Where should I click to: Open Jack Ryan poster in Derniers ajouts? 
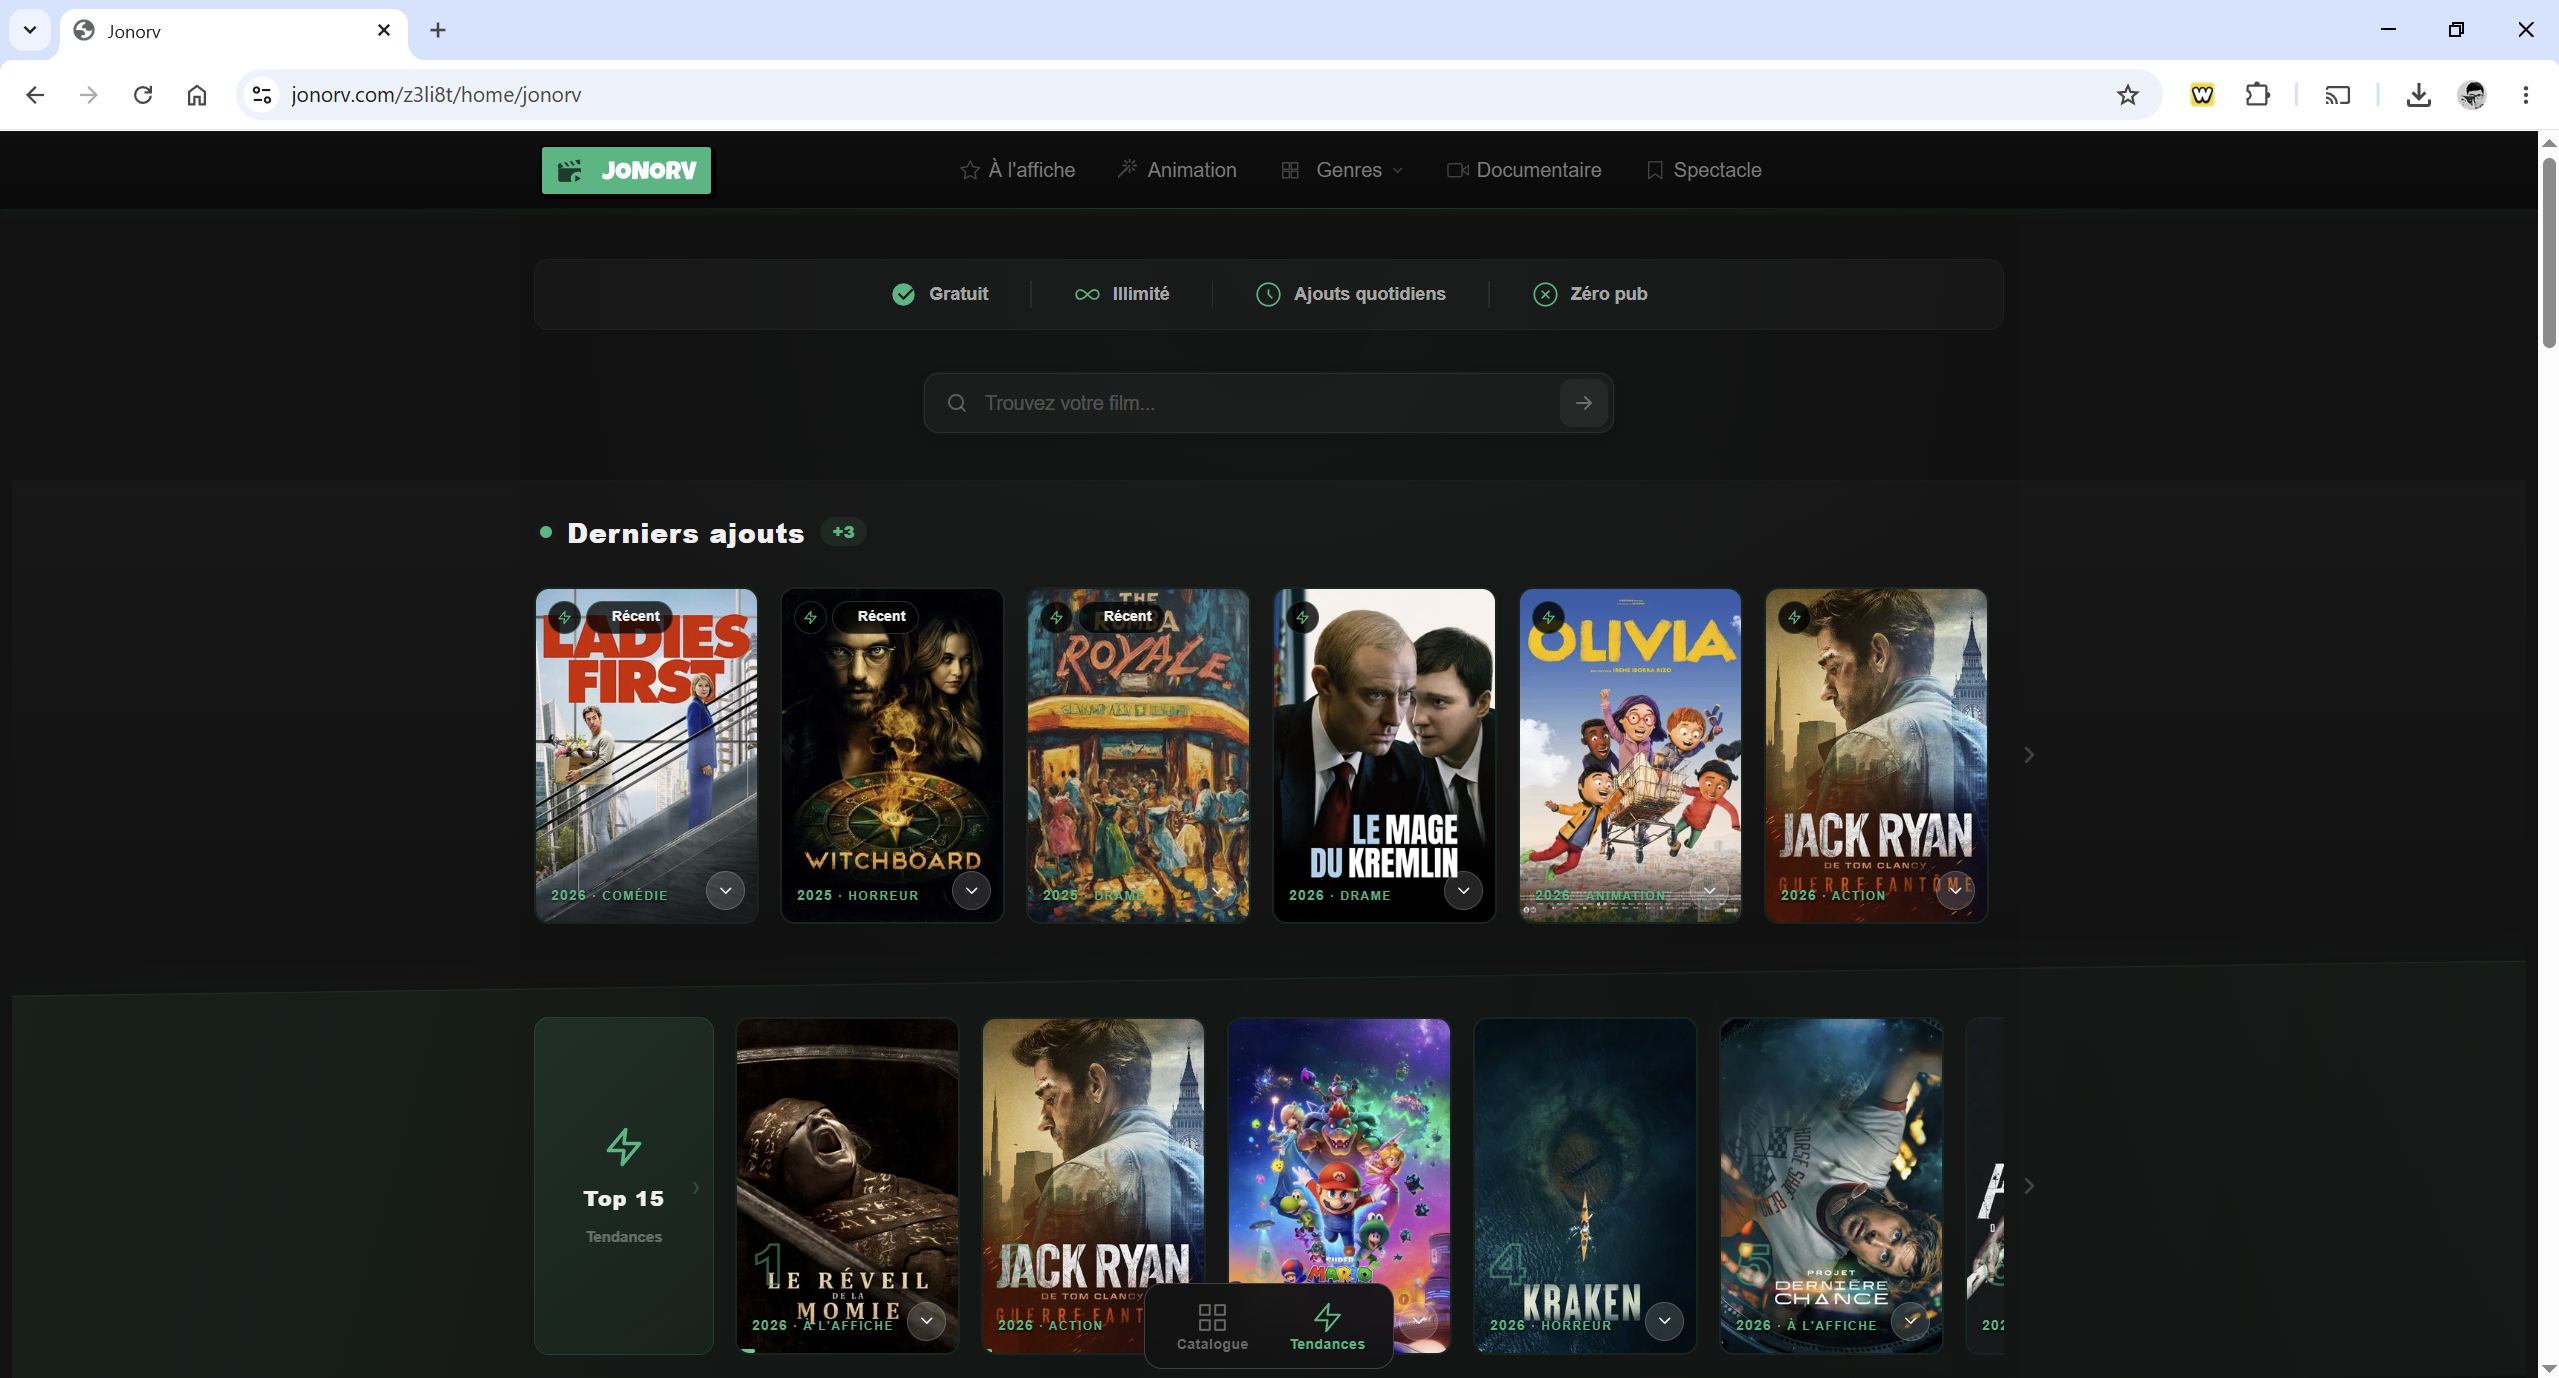click(1876, 755)
